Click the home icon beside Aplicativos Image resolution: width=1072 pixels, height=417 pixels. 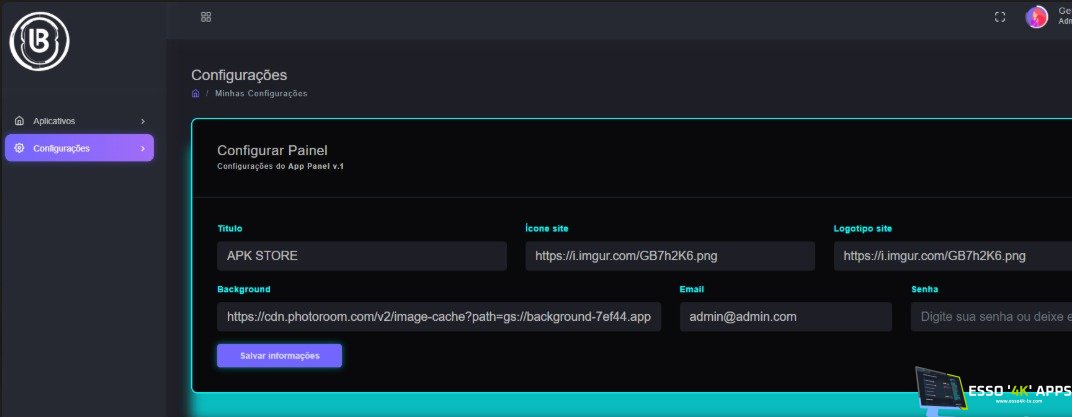click(19, 121)
